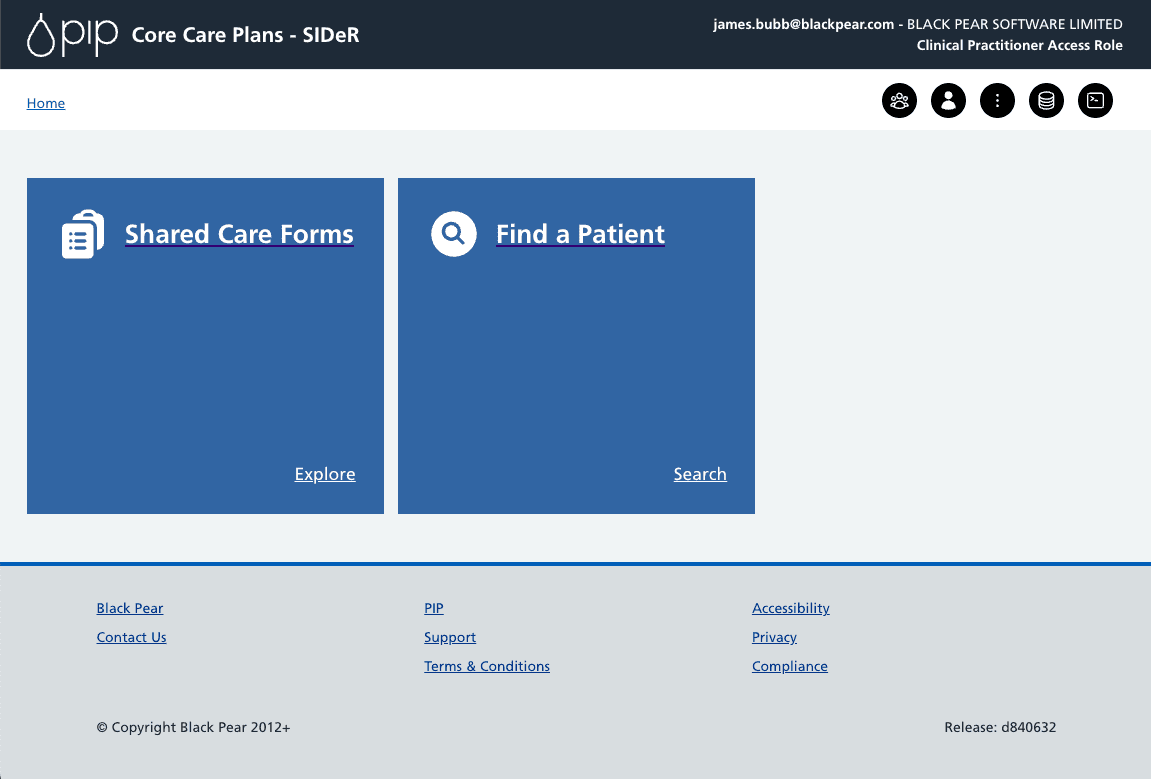Viewport: 1151px width, 779px height.
Task: Click the PIP link in the footer
Action: coord(433,608)
